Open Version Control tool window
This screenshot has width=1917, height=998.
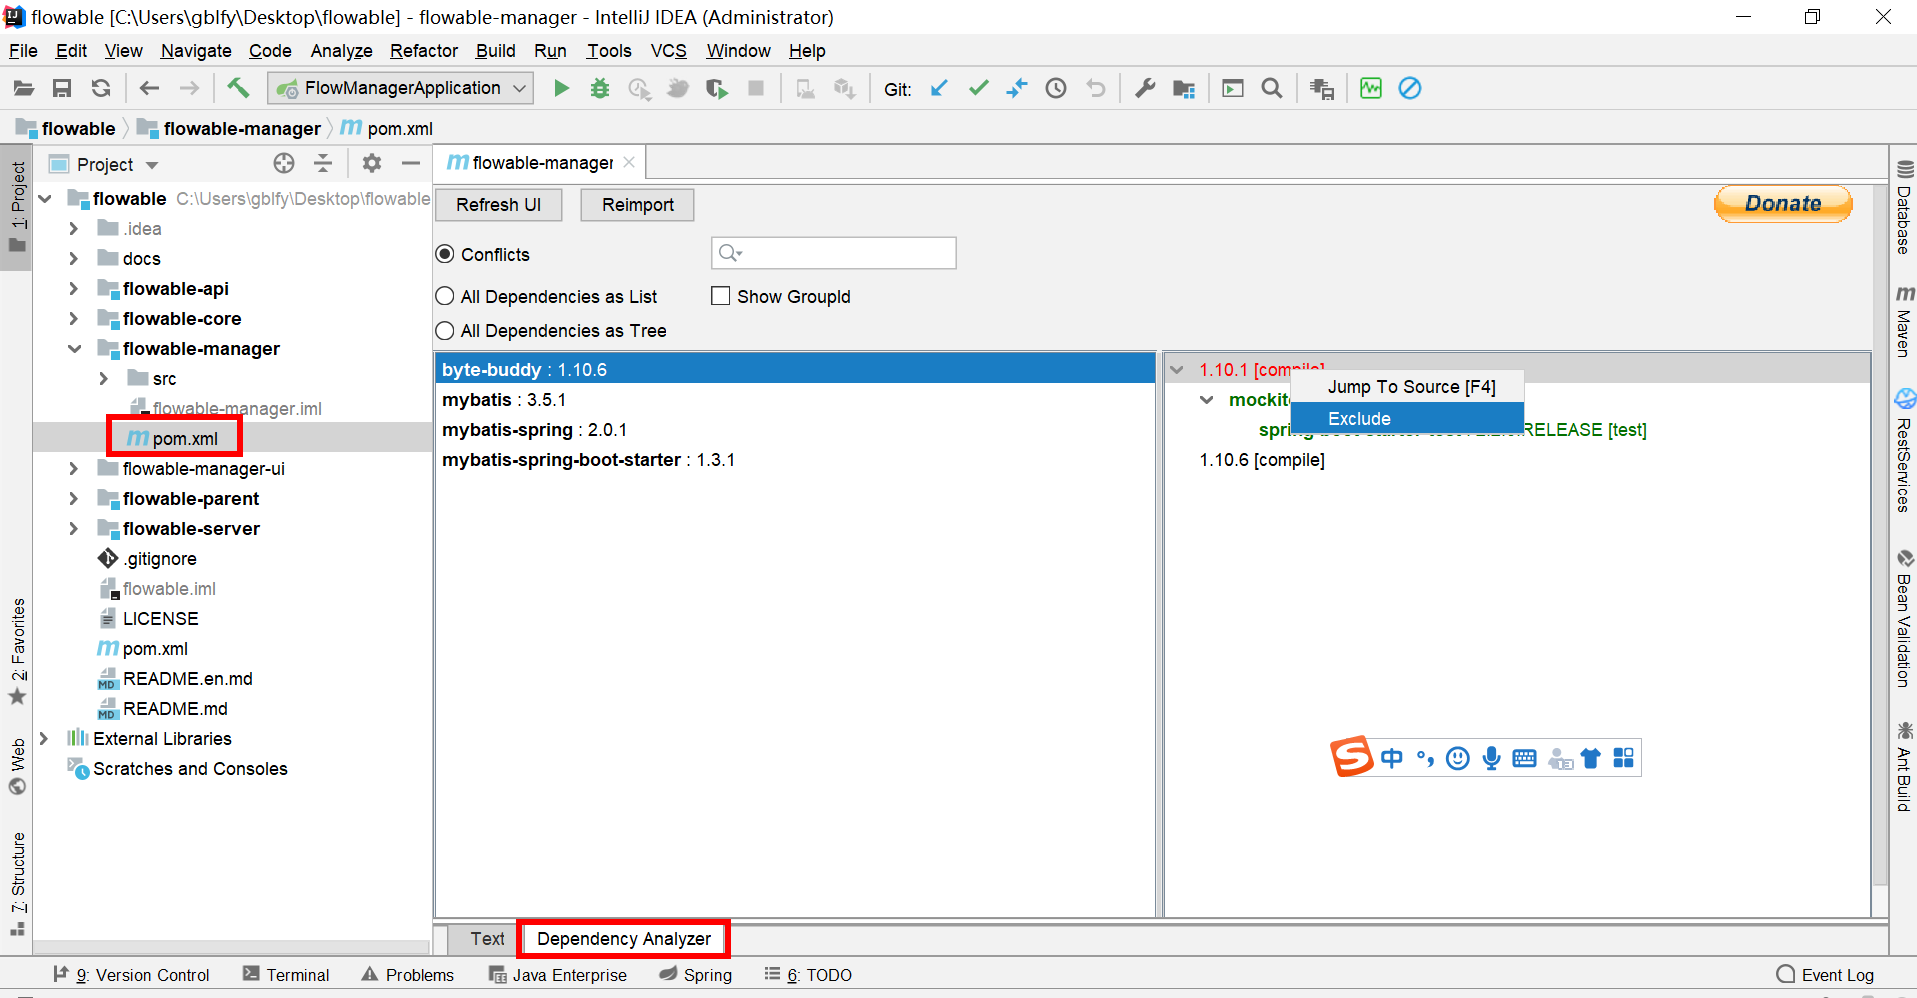pyautogui.click(x=131, y=975)
